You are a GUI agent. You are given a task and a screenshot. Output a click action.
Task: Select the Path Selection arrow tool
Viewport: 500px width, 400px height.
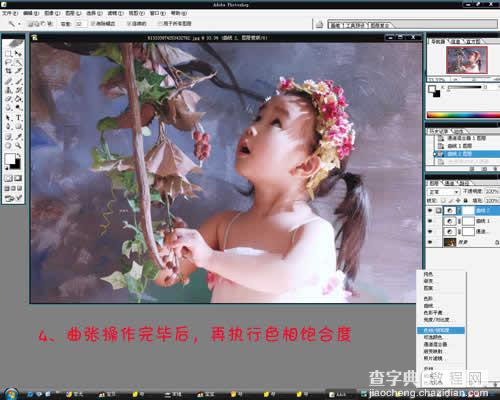click(x=9, y=118)
